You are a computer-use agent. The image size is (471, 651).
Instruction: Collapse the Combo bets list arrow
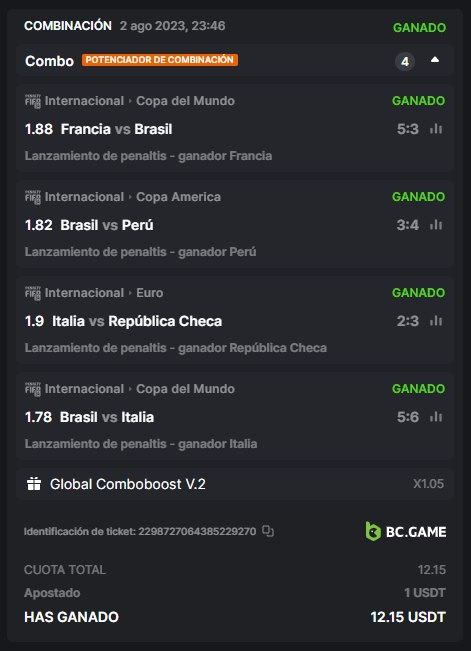(435, 60)
